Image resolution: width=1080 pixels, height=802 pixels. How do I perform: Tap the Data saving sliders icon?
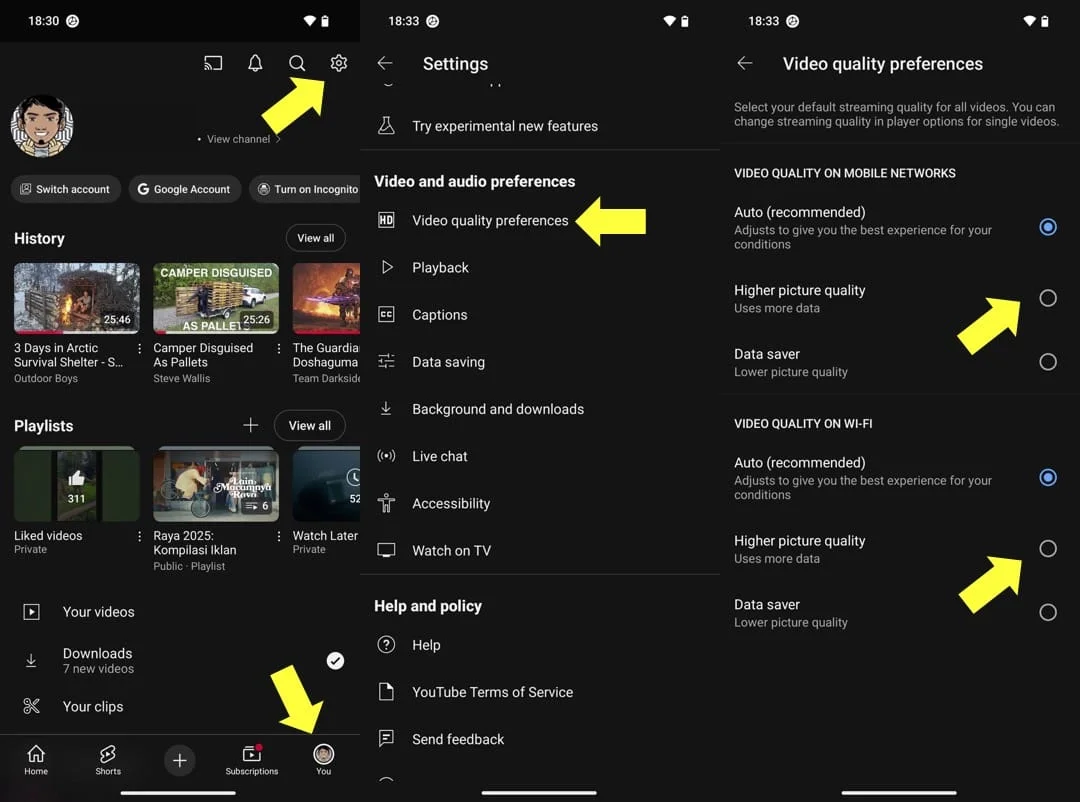(x=386, y=361)
